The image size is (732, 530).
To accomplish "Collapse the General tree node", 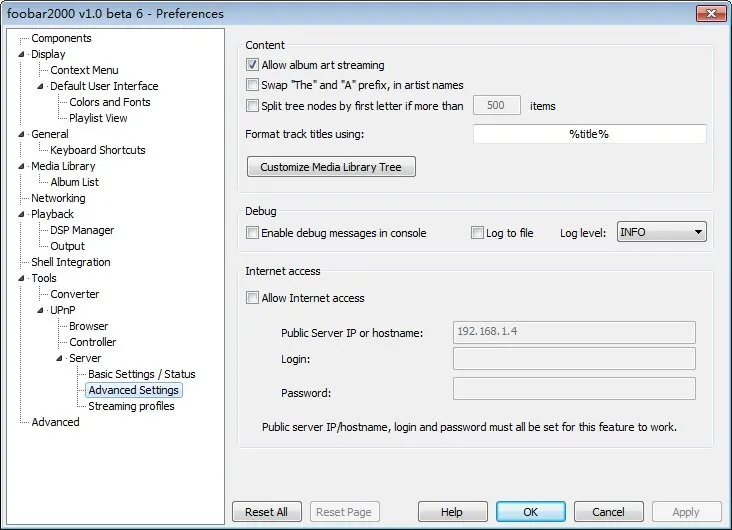I will point(21,134).
